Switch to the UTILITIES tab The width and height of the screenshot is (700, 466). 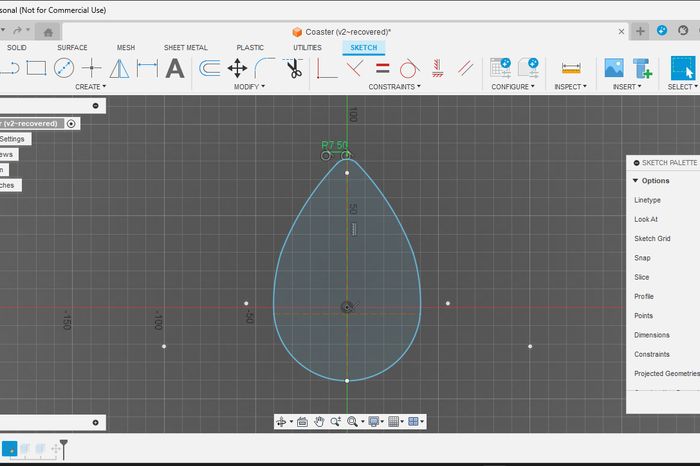pos(307,47)
